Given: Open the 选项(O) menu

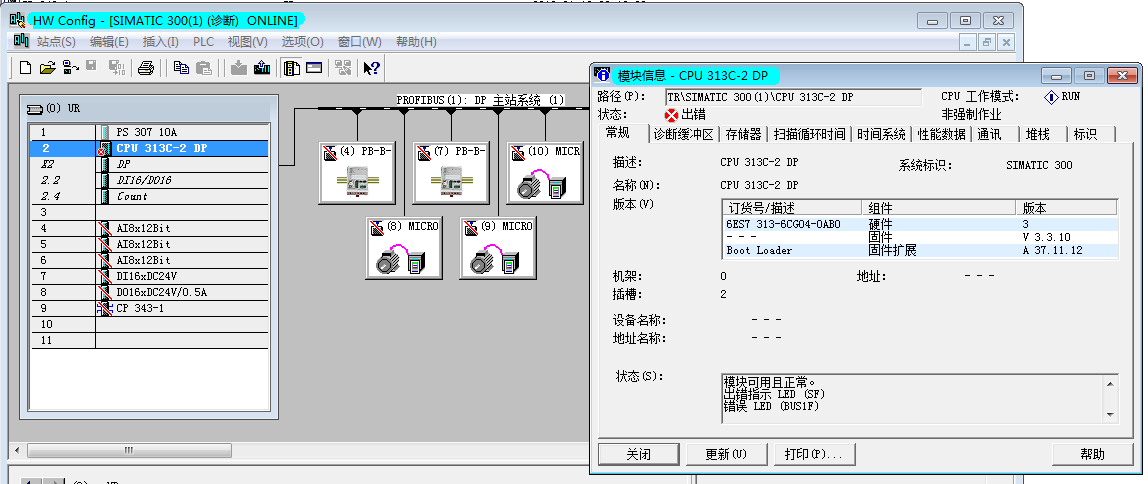Looking at the screenshot, I should click(x=302, y=42).
